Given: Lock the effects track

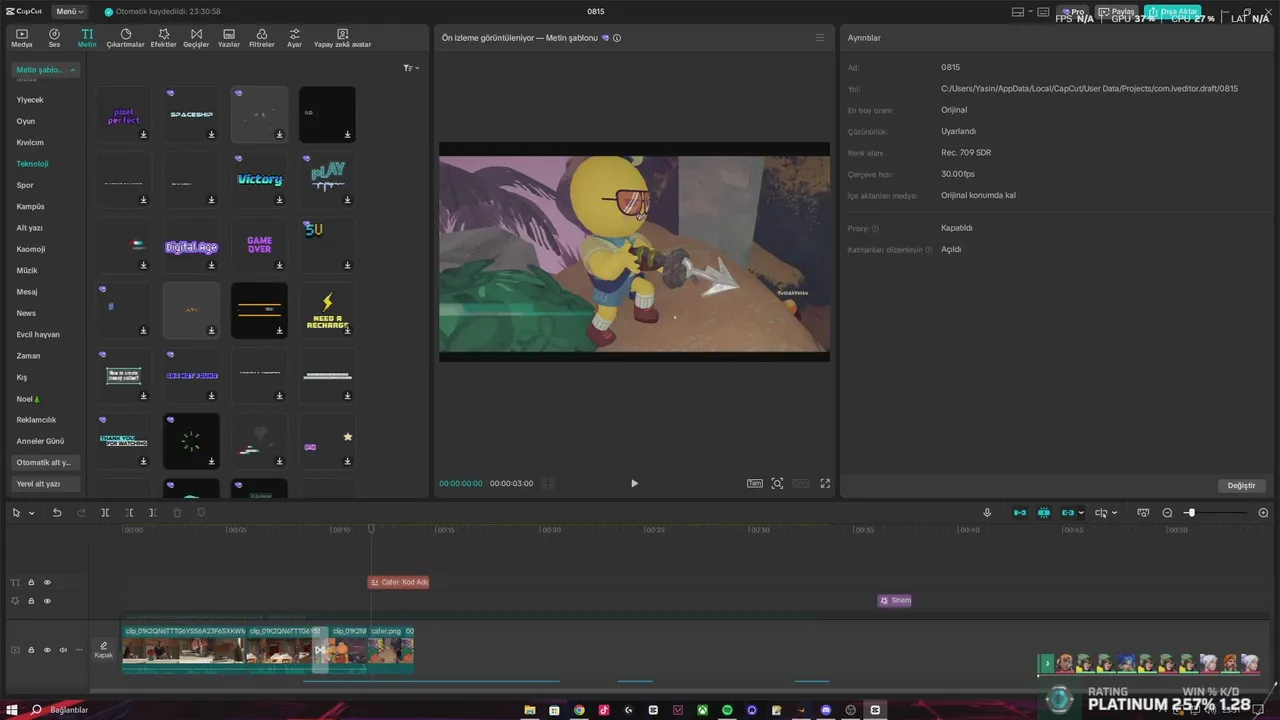Looking at the screenshot, I should [31, 601].
